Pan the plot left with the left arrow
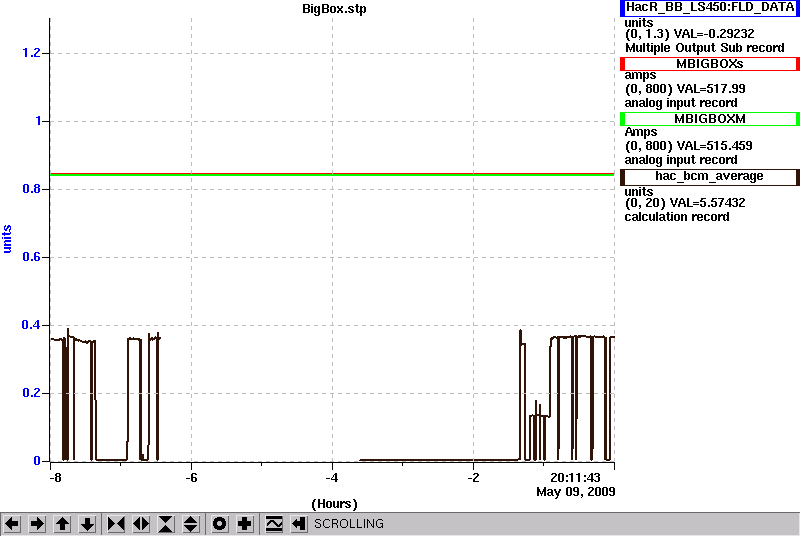The height and width of the screenshot is (536, 800). [x=12, y=524]
